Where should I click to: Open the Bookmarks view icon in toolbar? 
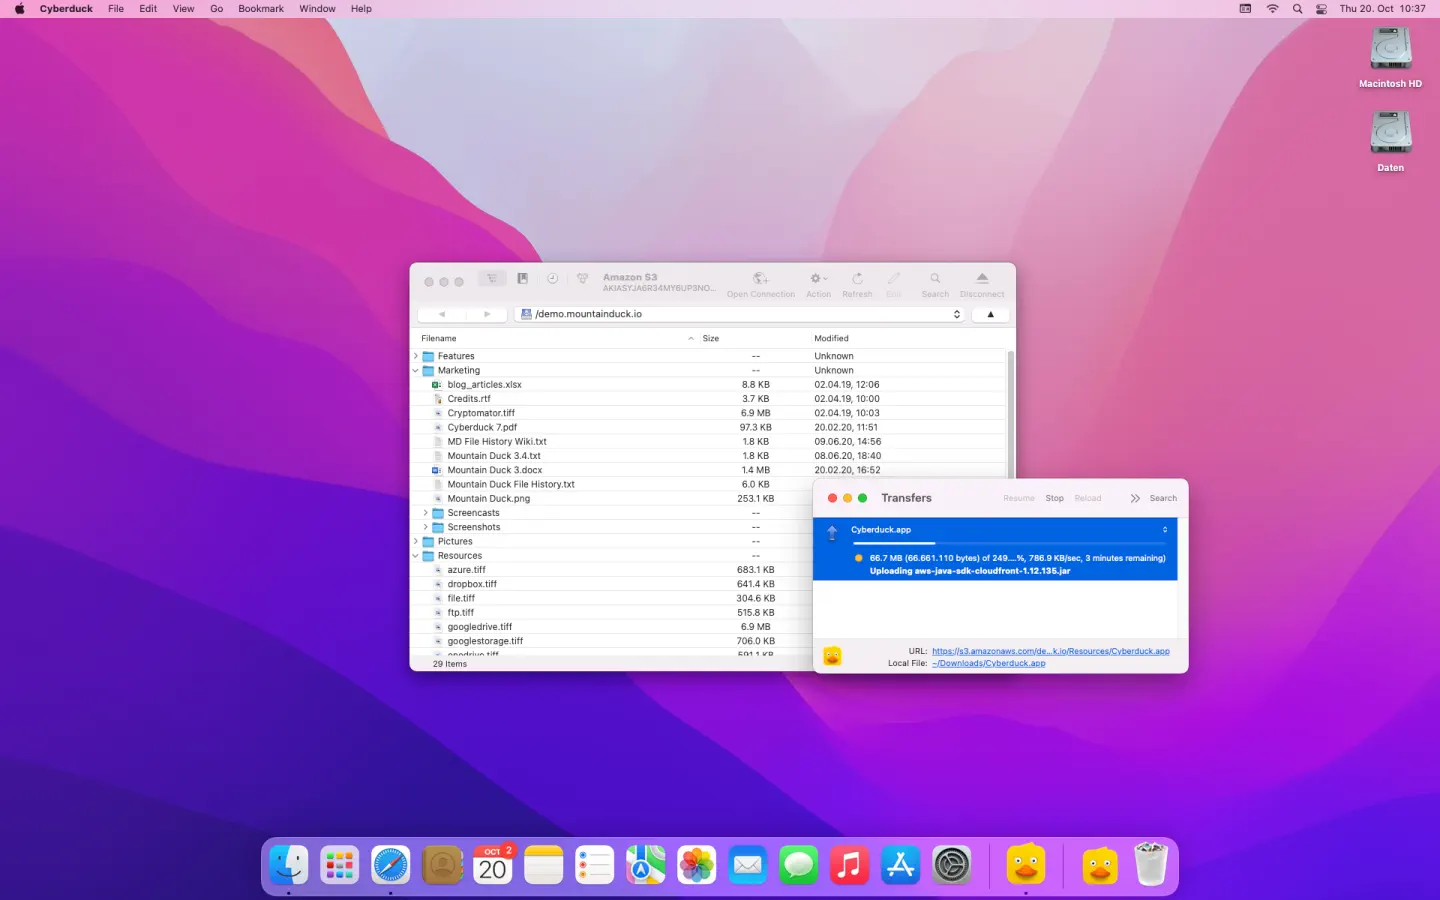[x=522, y=279]
